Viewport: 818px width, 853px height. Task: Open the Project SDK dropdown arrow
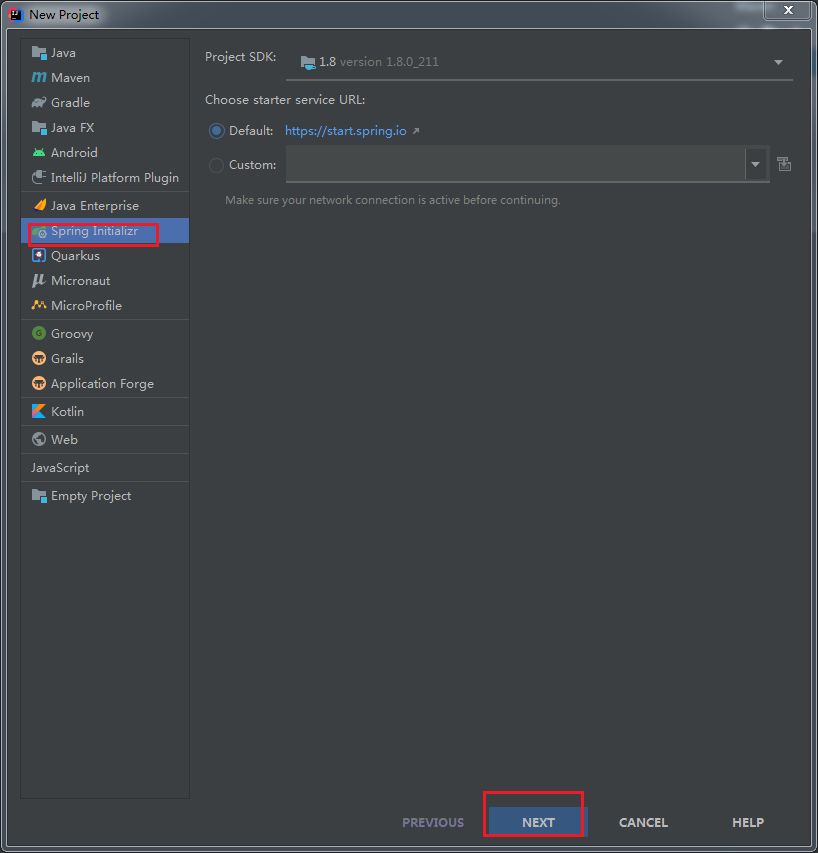778,63
